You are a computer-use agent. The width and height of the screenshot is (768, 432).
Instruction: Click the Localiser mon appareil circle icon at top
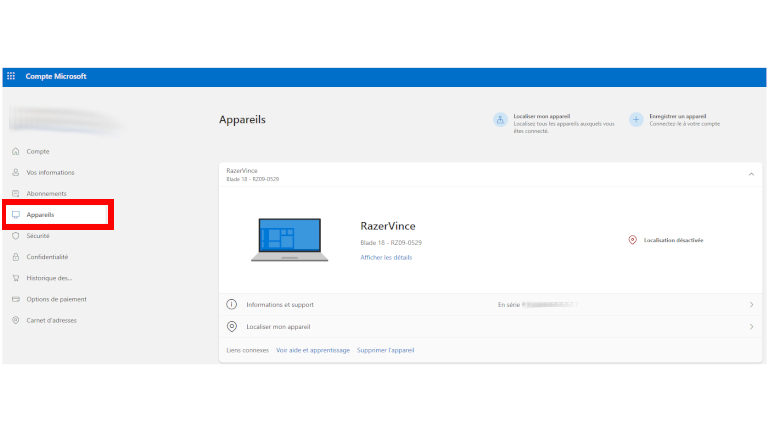pyautogui.click(x=500, y=120)
